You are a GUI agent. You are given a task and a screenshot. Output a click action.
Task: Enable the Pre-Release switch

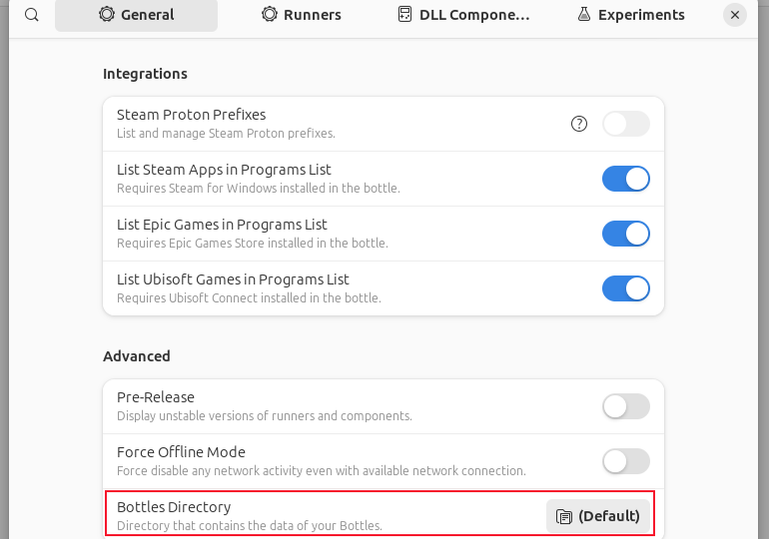[x=626, y=406]
